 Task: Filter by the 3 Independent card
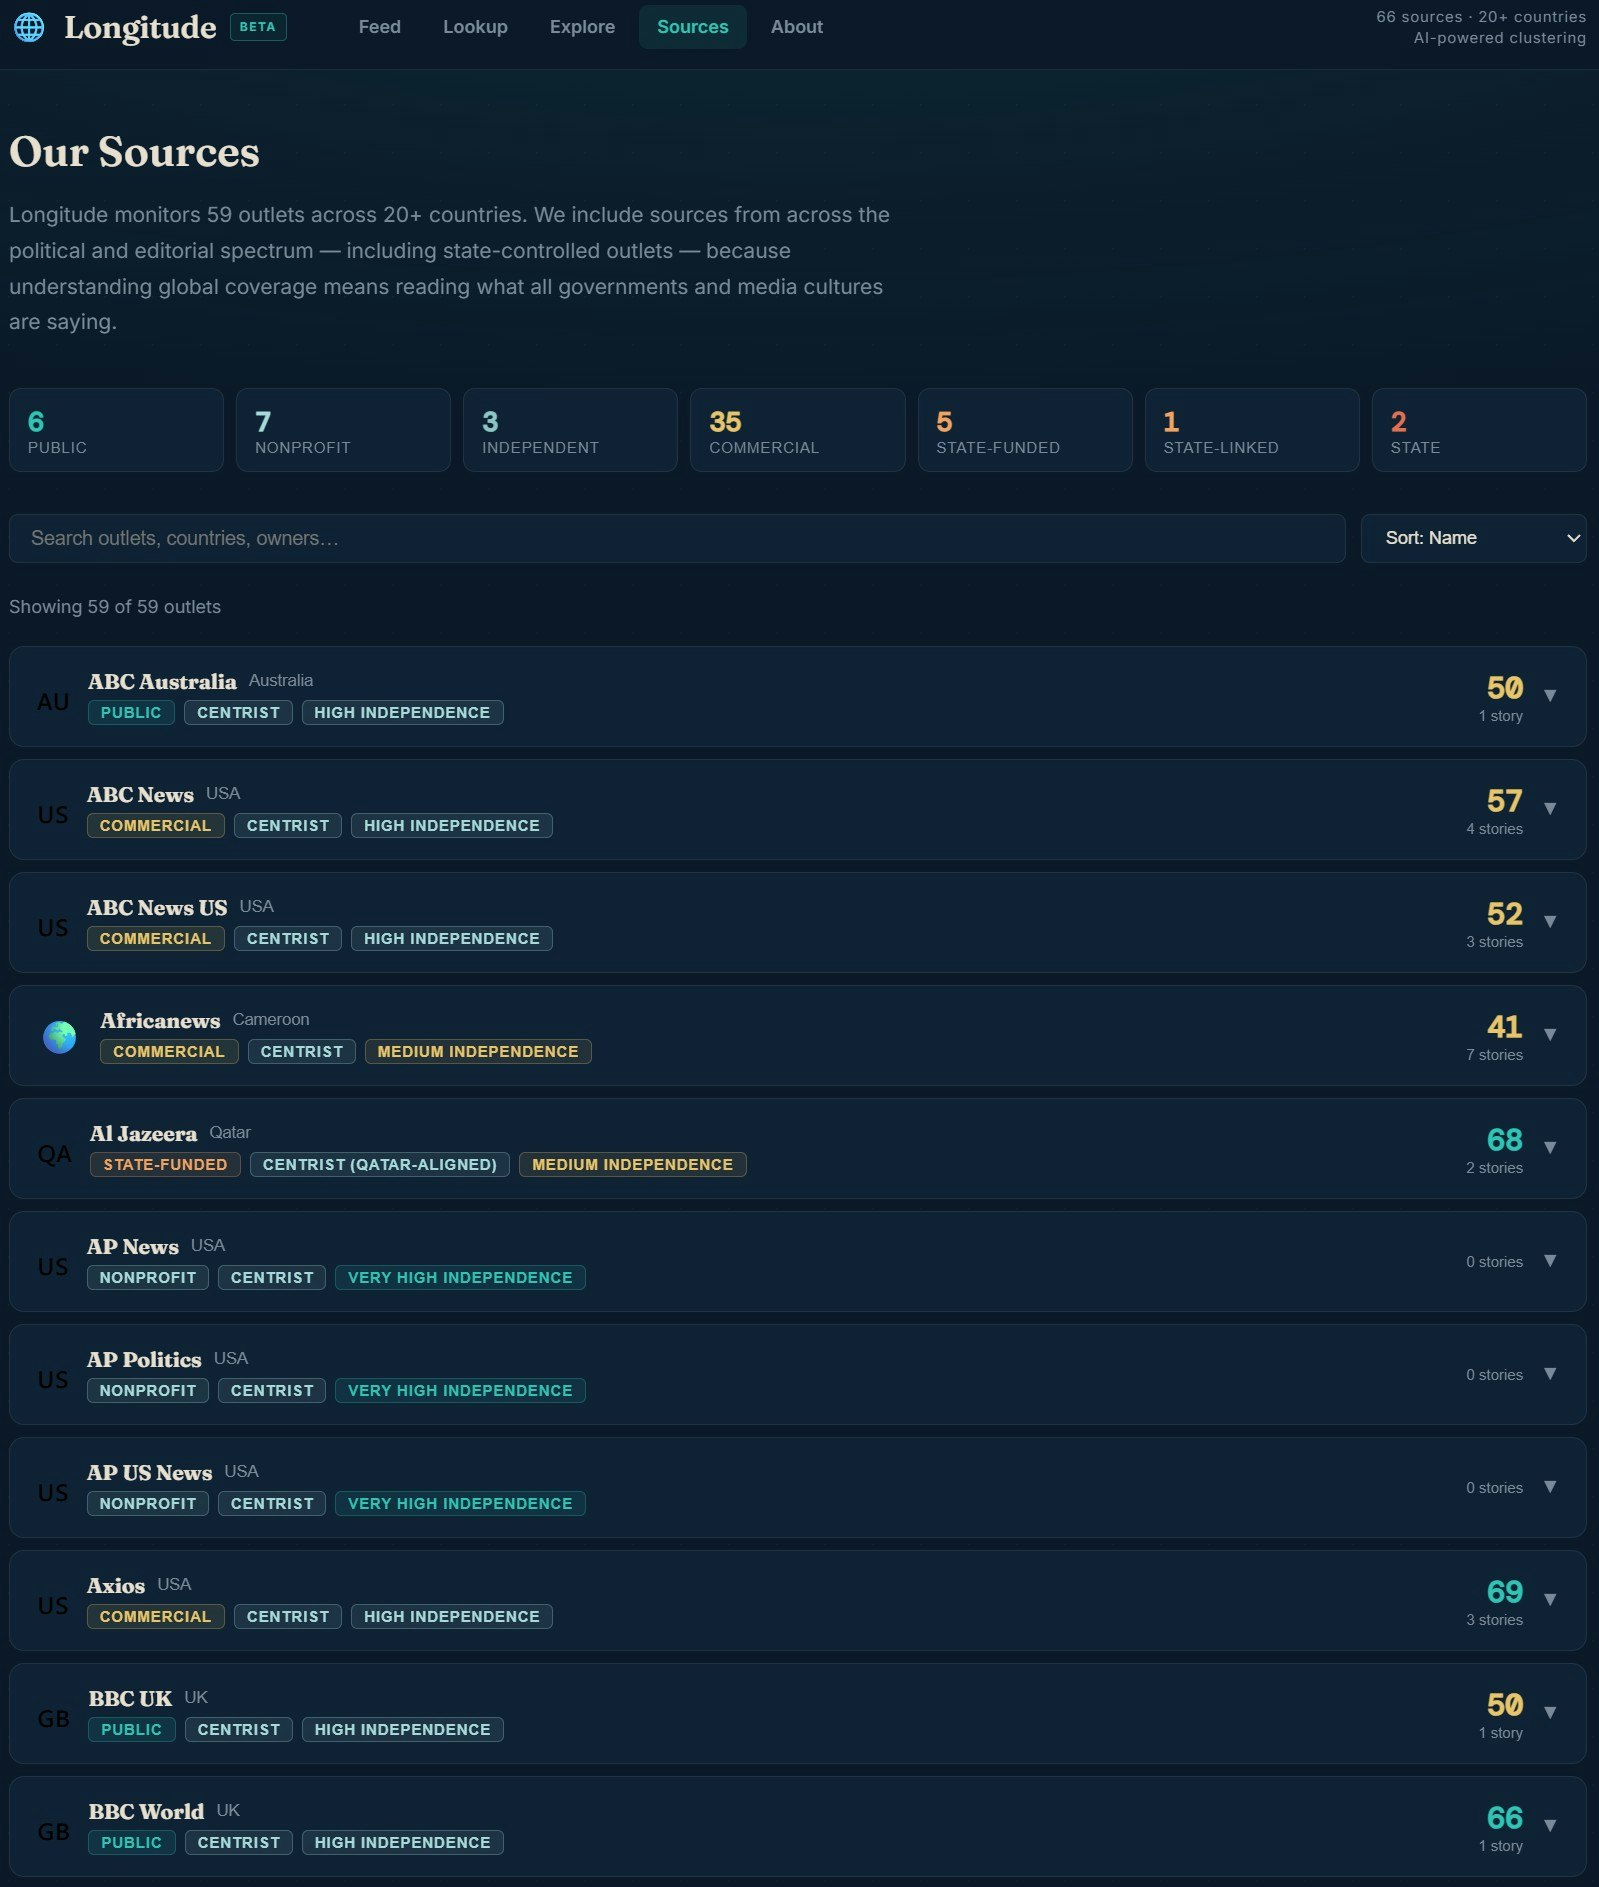pos(570,430)
